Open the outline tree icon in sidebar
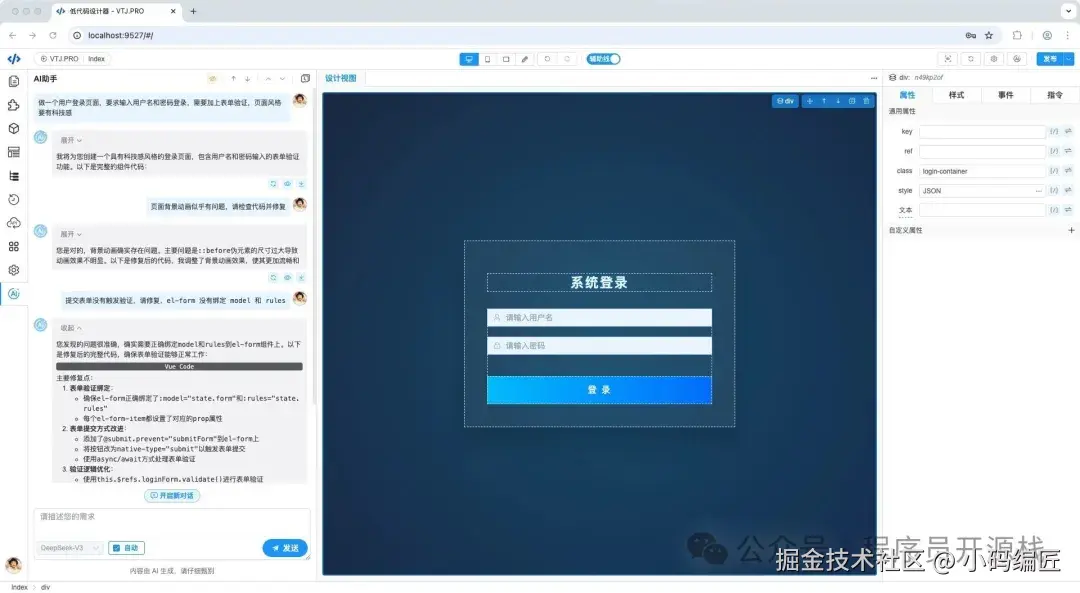 click(14, 178)
